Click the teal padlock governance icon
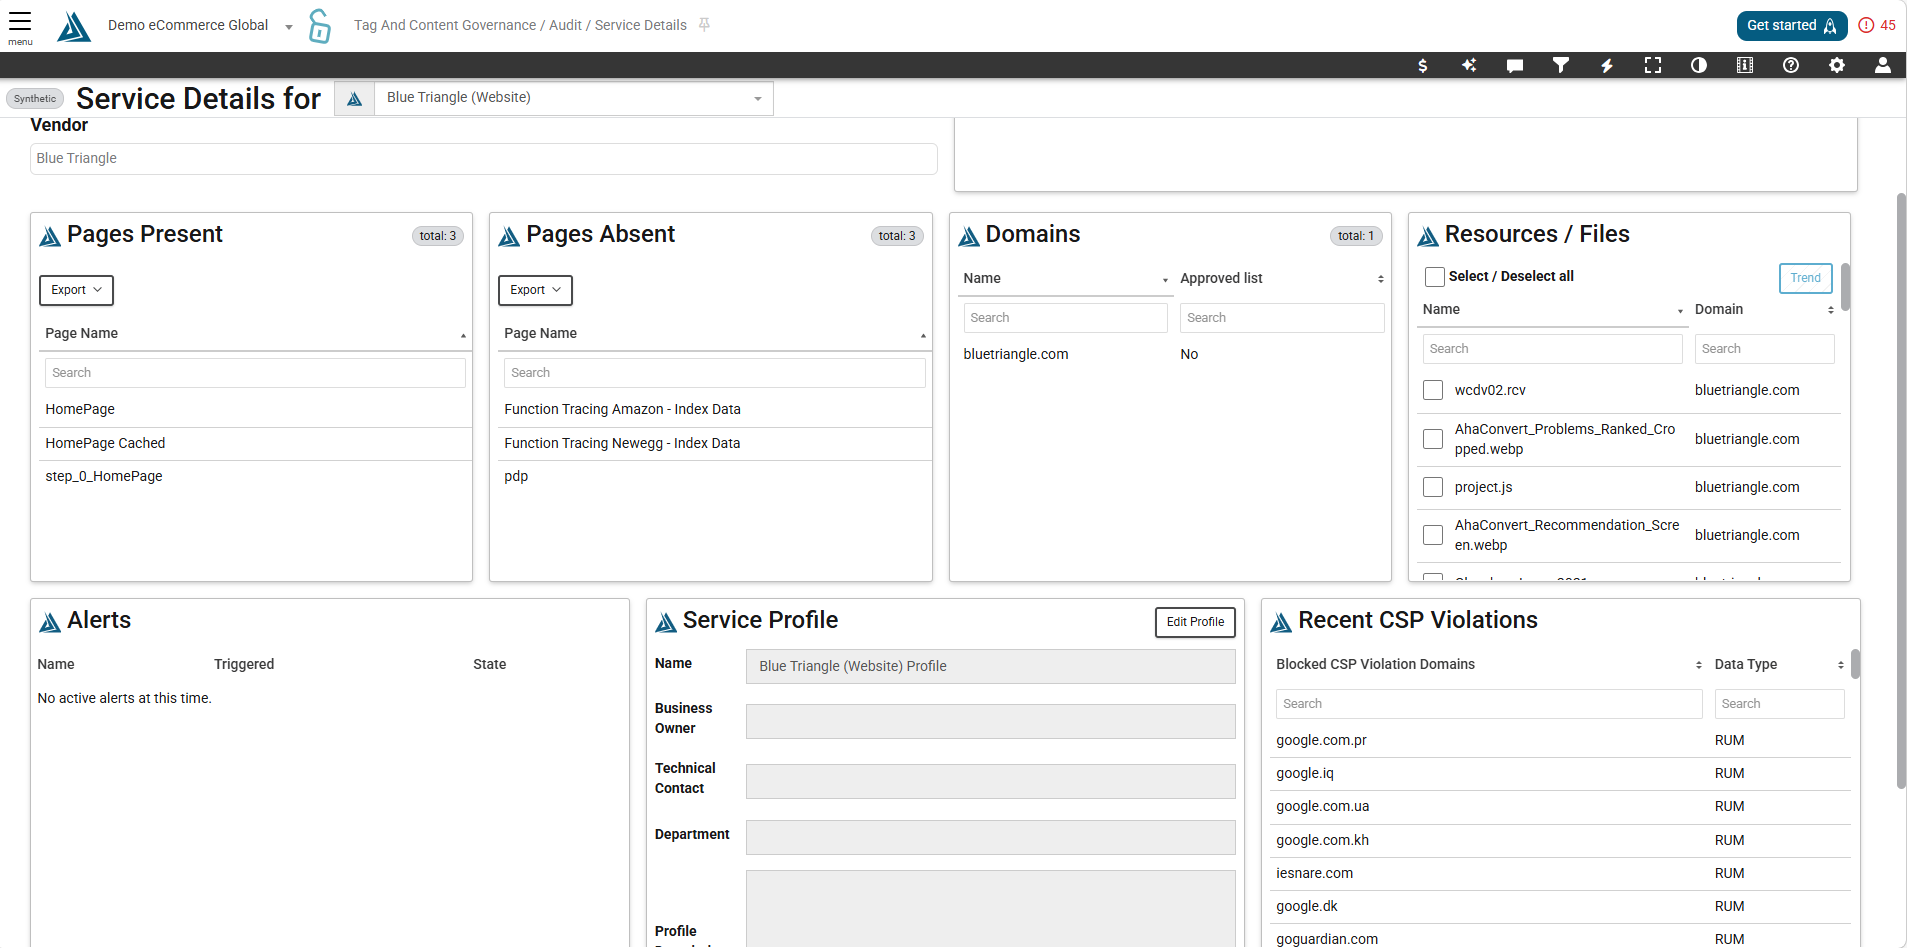Viewport: 1907px width, 948px height. [319, 26]
